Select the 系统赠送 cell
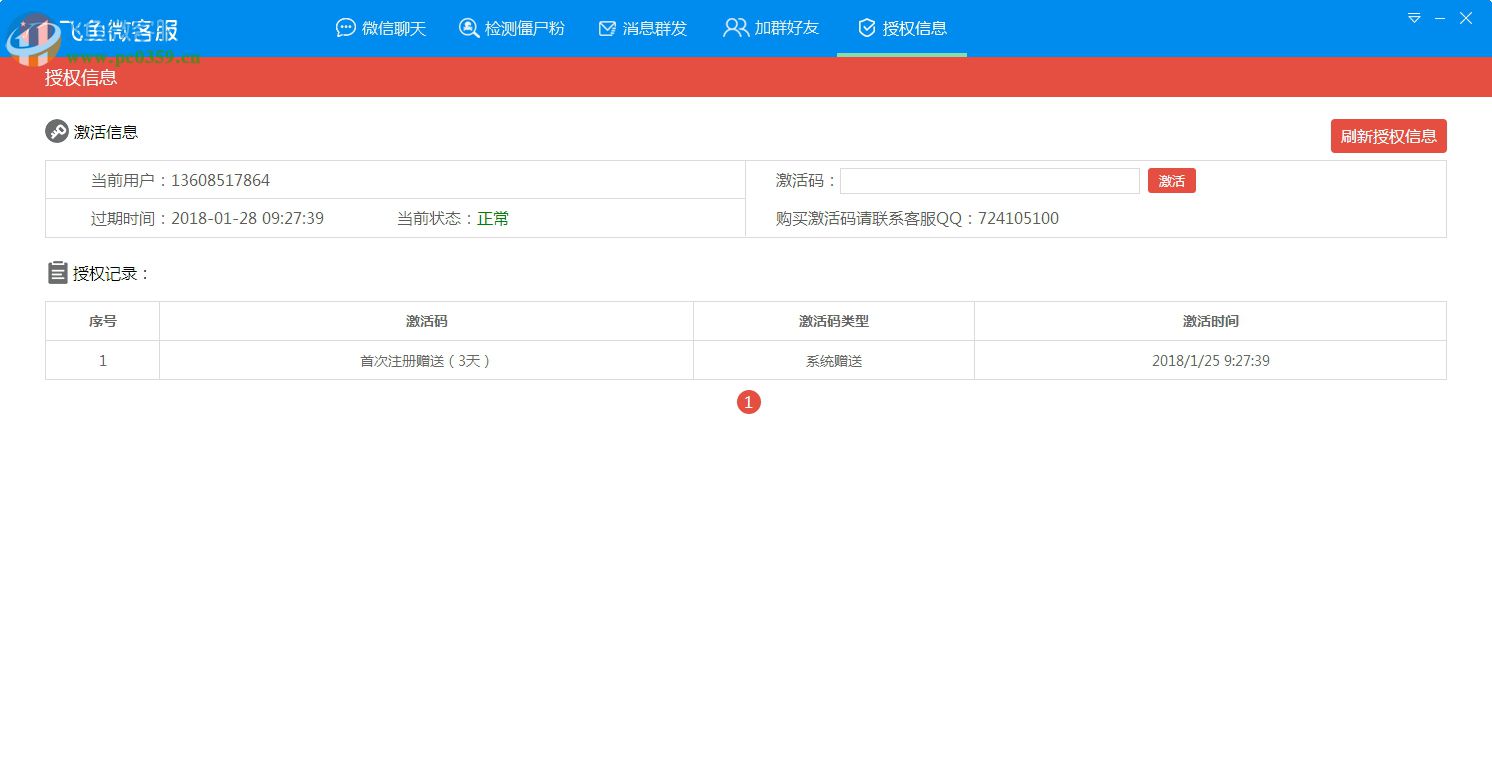 (834, 361)
